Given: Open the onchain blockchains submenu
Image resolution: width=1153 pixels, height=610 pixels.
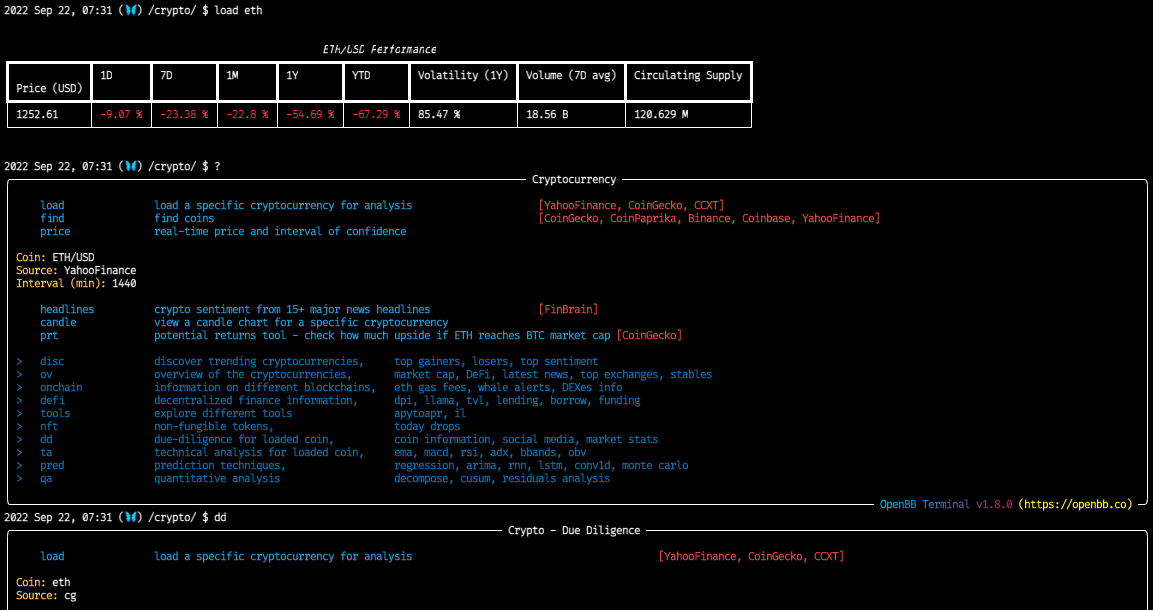Looking at the screenshot, I should [60, 387].
